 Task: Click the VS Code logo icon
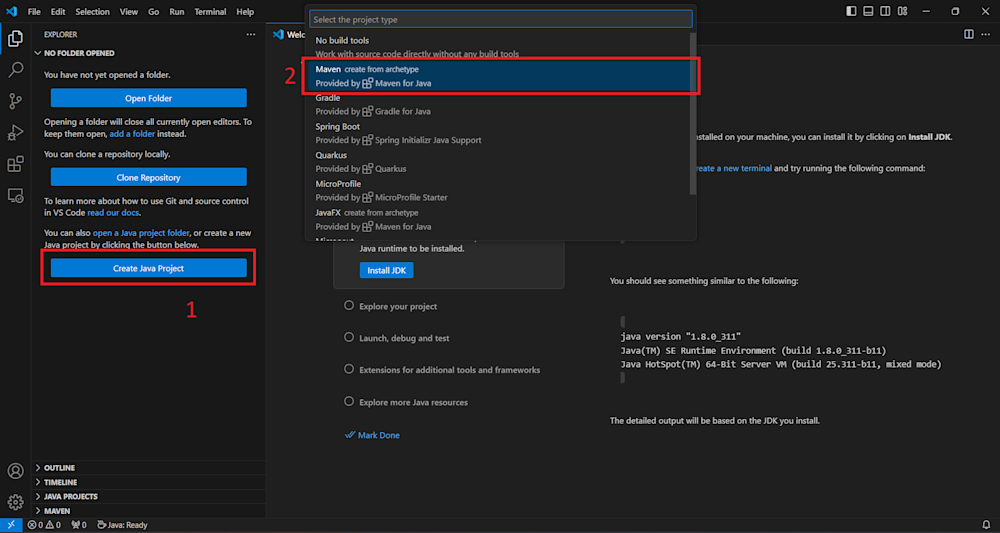(11, 11)
